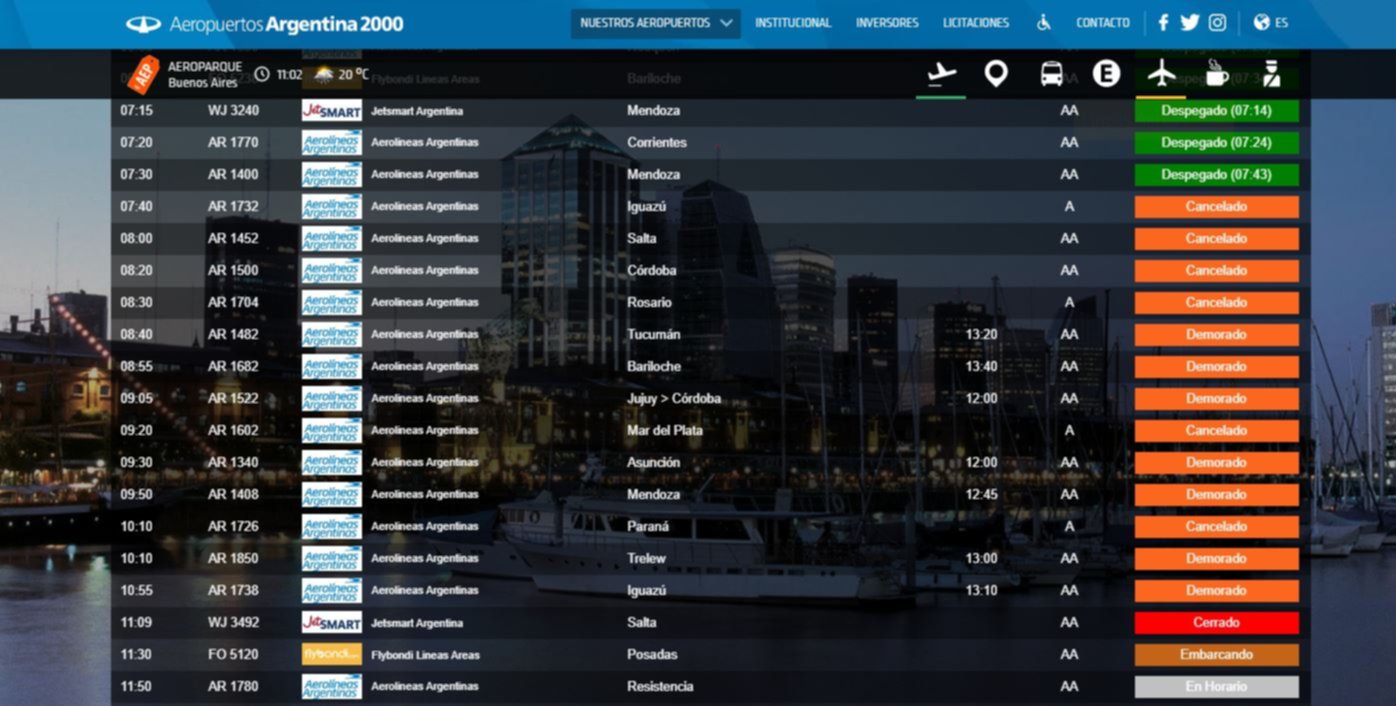Click Cancelado status for Mar del Plata
The height and width of the screenshot is (706, 1396).
click(x=1216, y=430)
